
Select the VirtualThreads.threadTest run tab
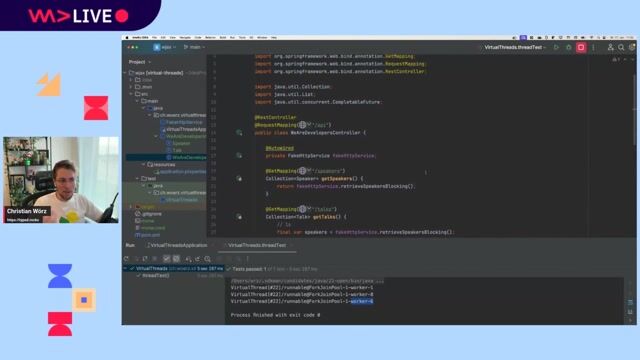coord(257,245)
